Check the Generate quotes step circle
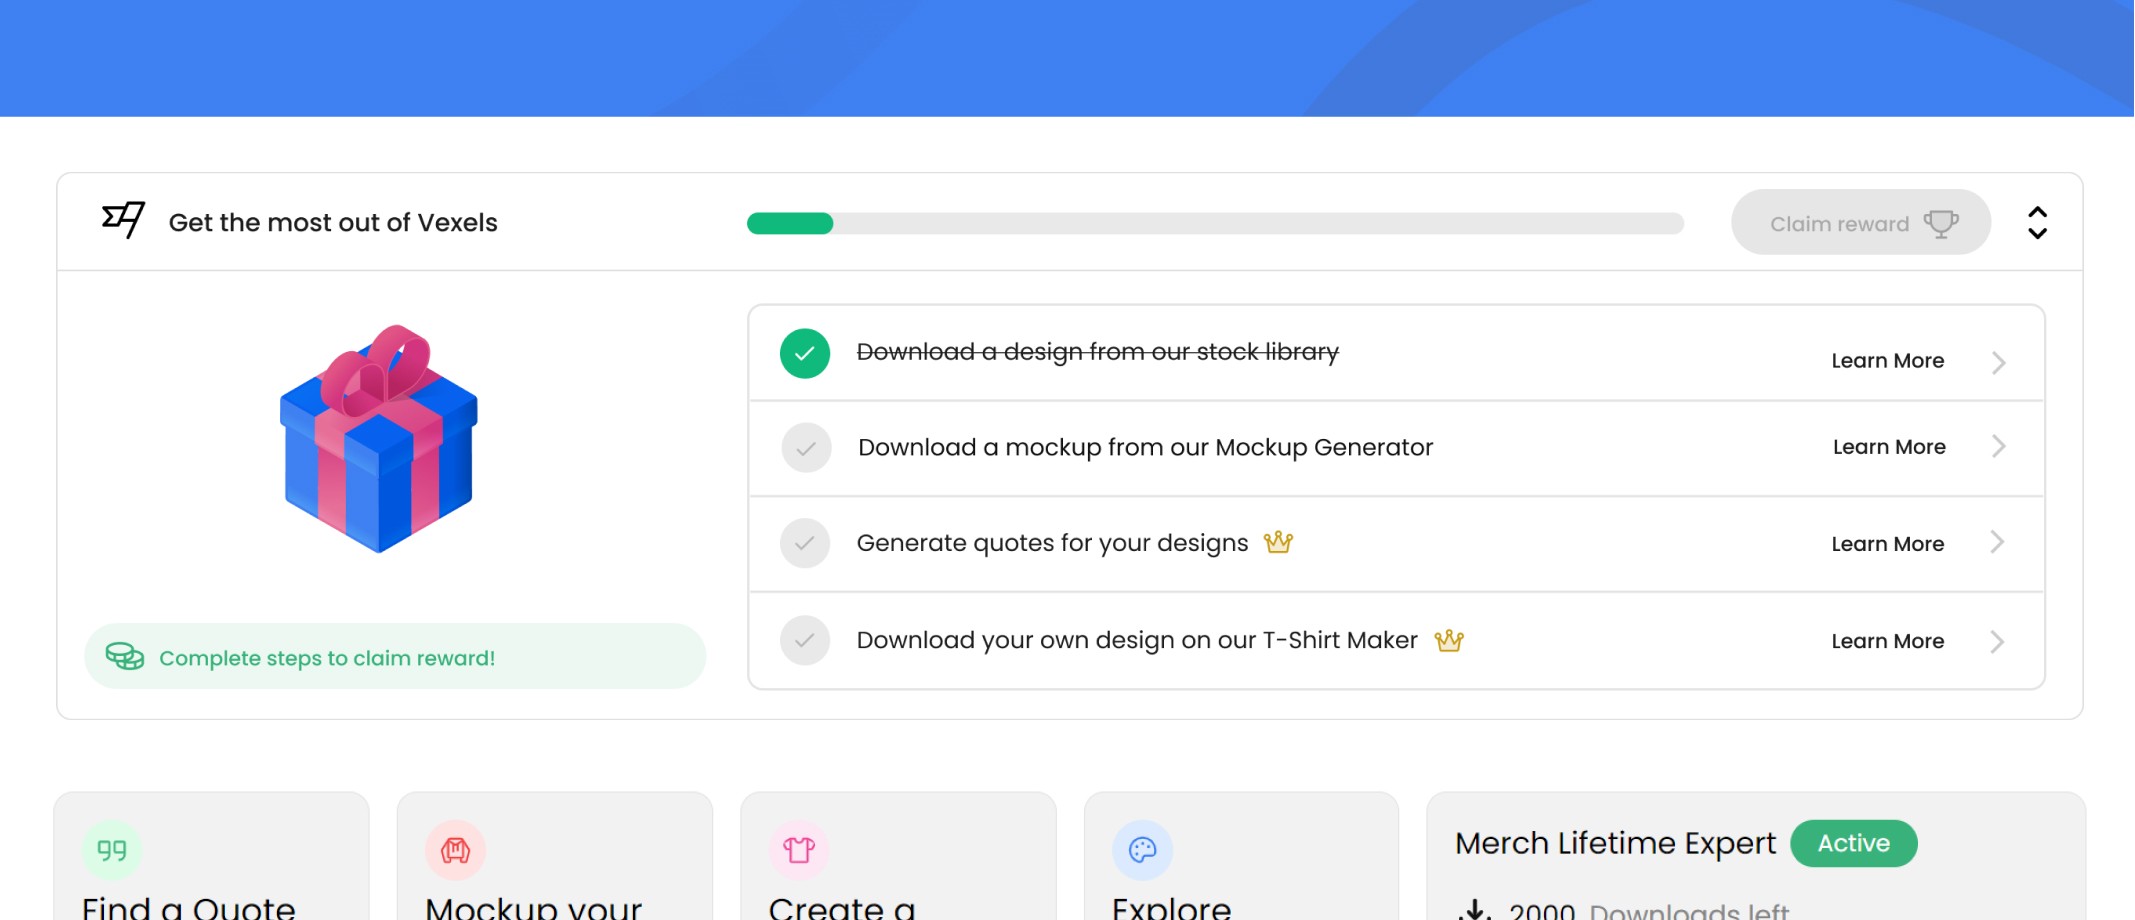2135x920 pixels. tap(805, 543)
